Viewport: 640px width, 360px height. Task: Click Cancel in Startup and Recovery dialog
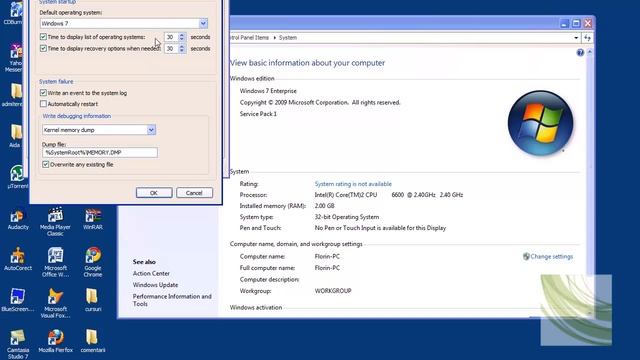click(x=194, y=193)
